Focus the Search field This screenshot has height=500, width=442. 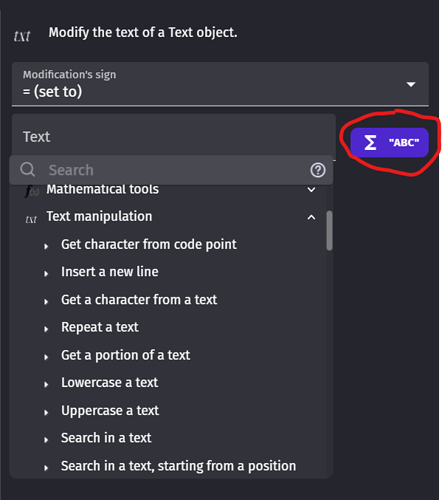click(171, 170)
